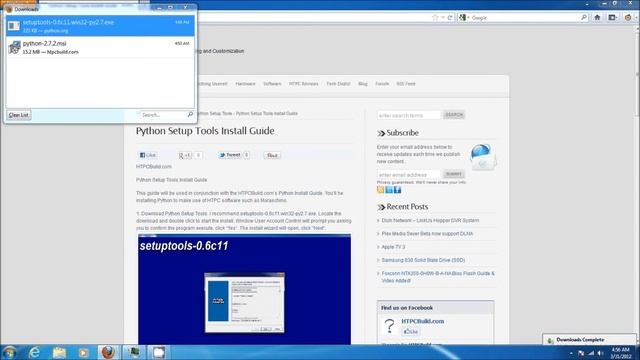
Task: Open Tech Digest menu item
Action: (x=338, y=84)
